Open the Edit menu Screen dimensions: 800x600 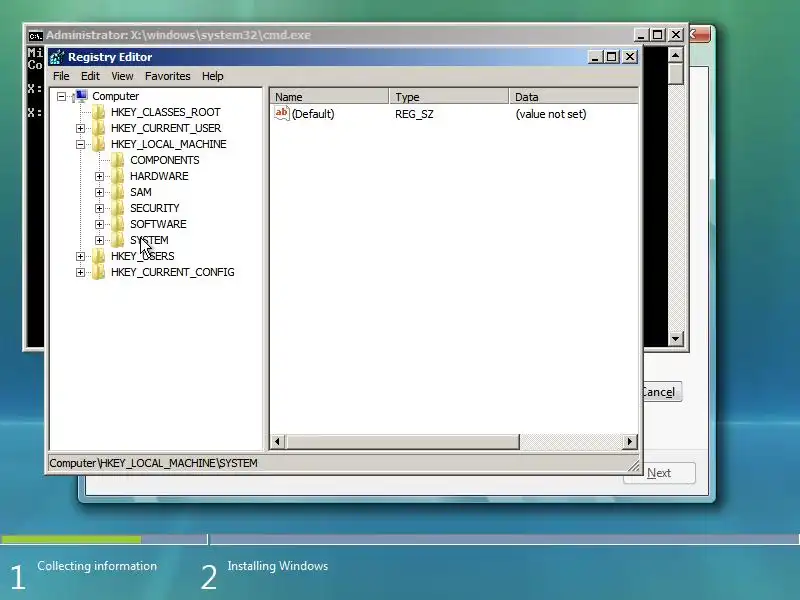click(90, 76)
